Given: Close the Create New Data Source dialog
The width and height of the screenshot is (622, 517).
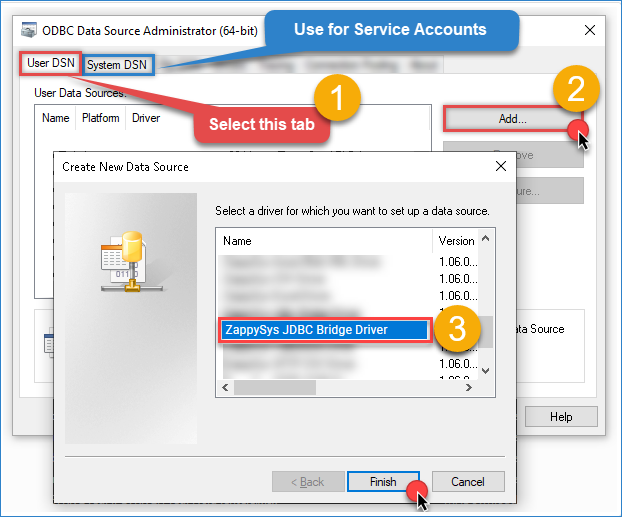Looking at the screenshot, I should point(500,166).
